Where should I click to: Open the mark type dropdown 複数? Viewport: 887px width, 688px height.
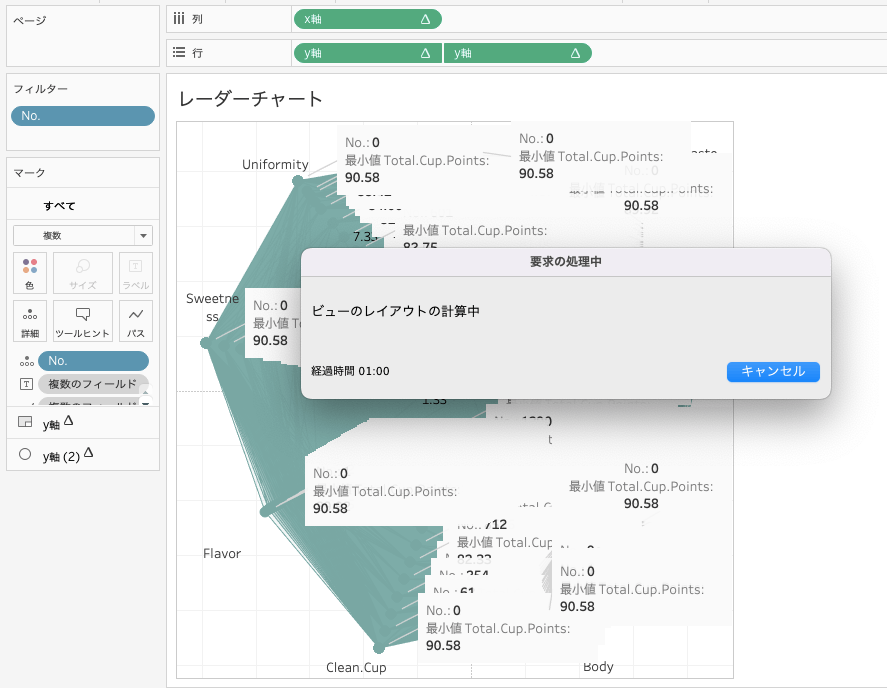pos(83,235)
